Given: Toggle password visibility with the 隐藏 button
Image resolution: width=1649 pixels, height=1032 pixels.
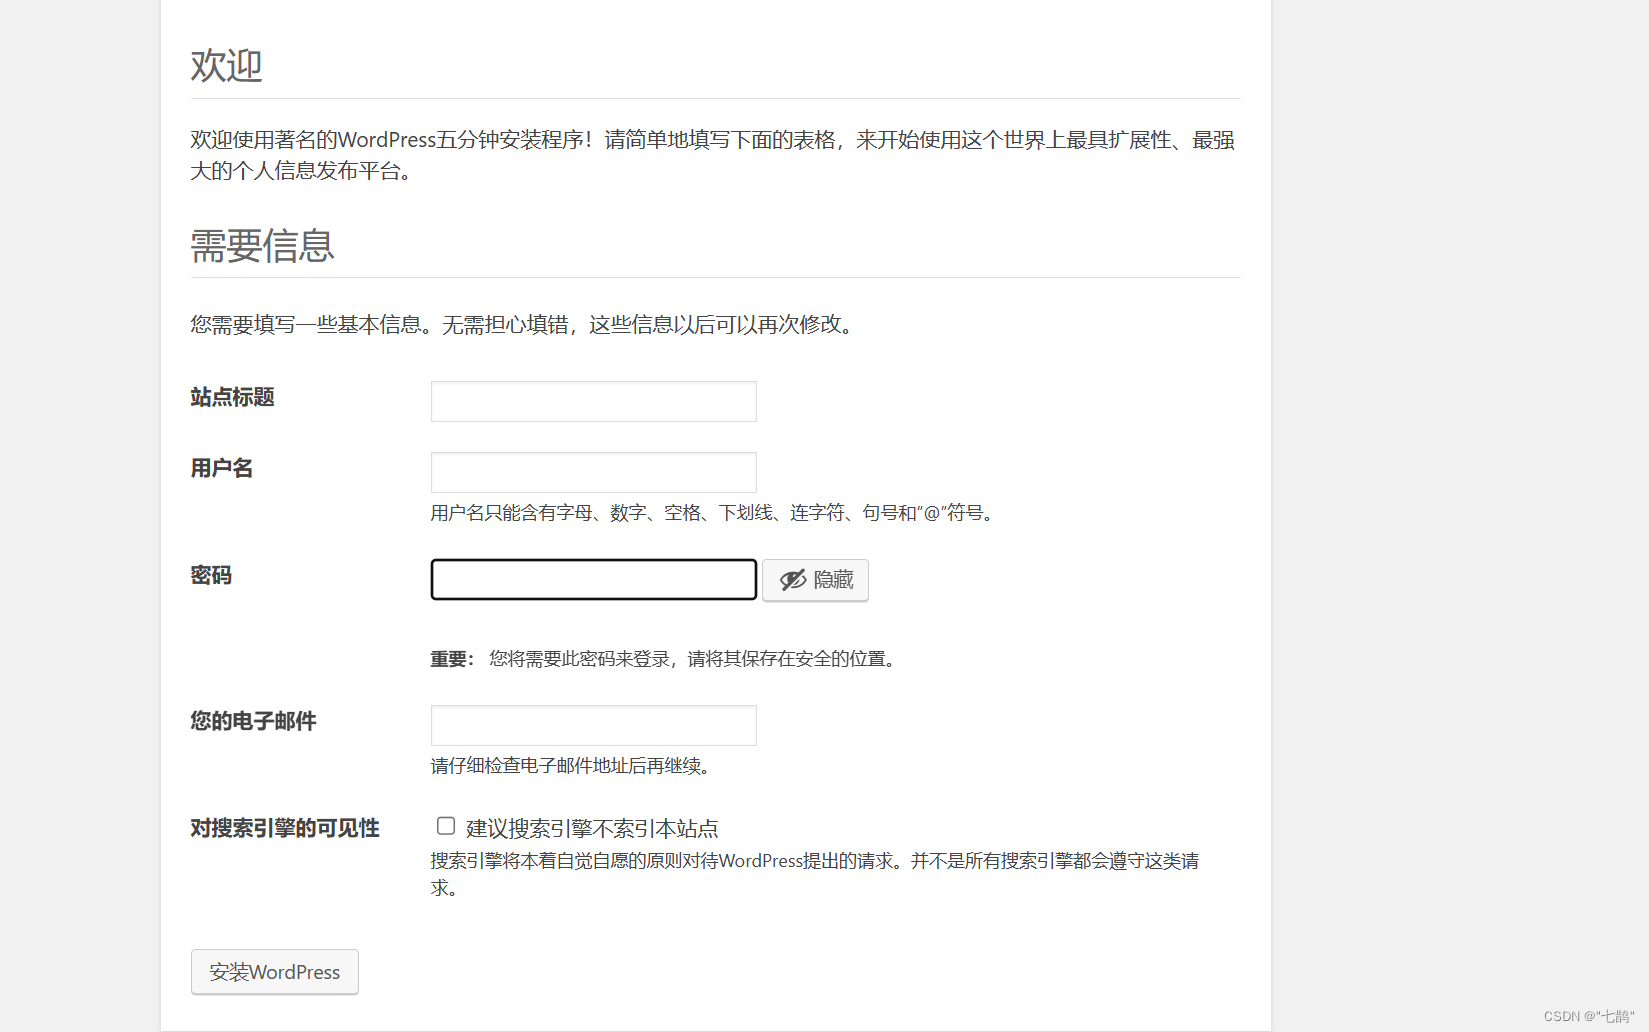Looking at the screenshot, I should [815, 580].
